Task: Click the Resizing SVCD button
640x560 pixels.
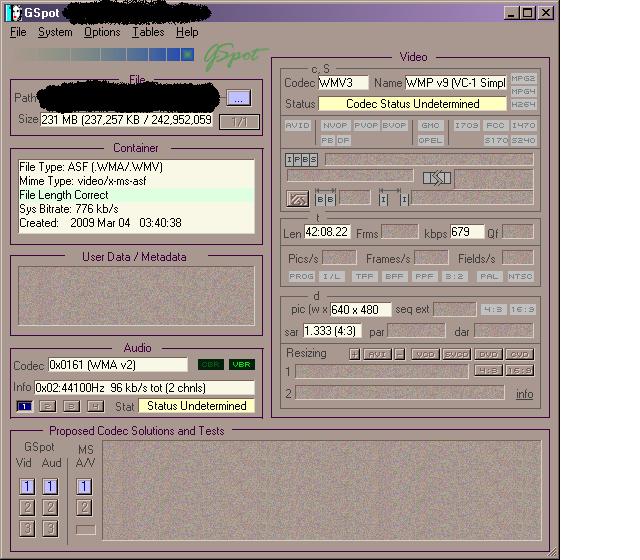Action: click(456, 354)
